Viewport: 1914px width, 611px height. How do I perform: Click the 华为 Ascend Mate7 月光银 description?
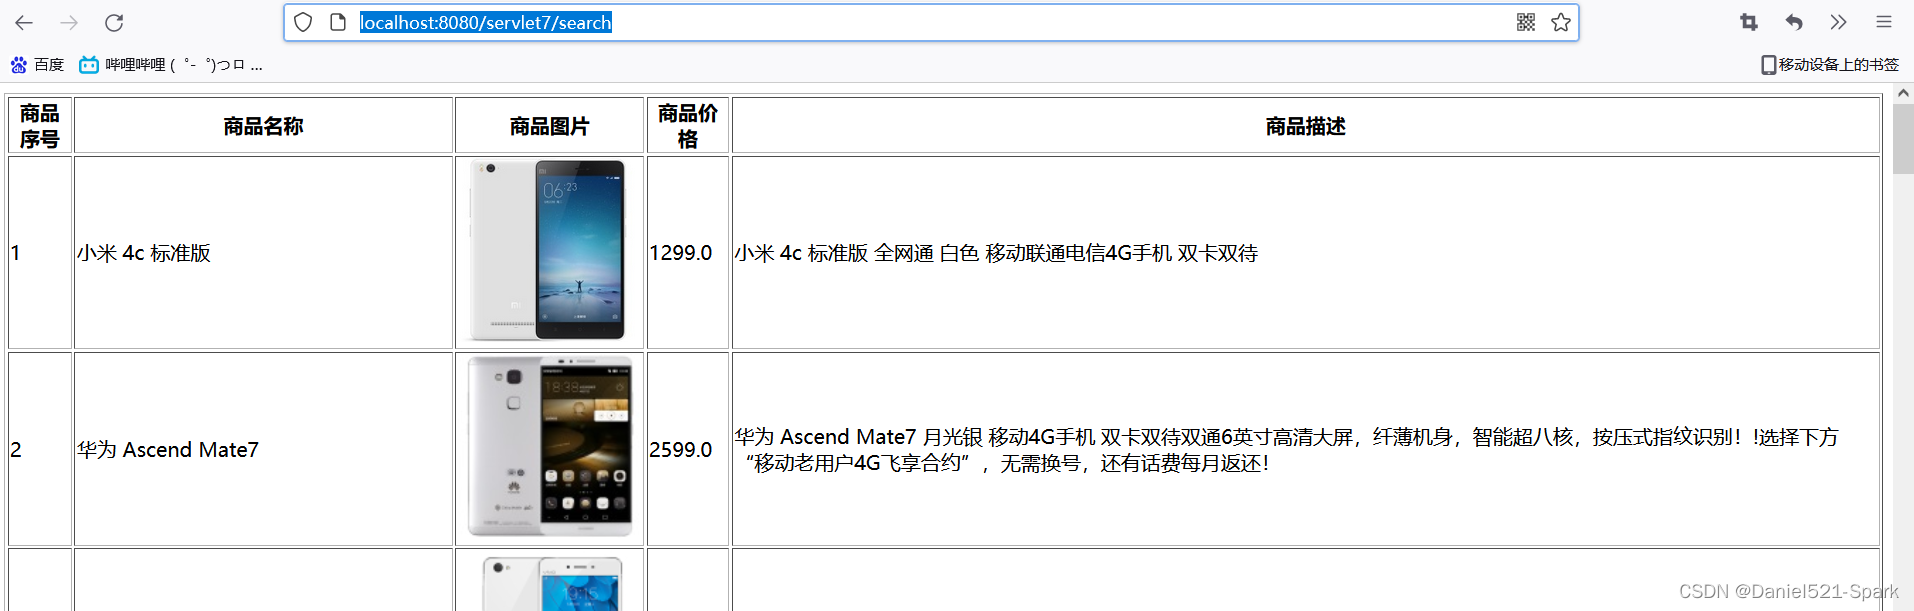[x=1287, y=450]
